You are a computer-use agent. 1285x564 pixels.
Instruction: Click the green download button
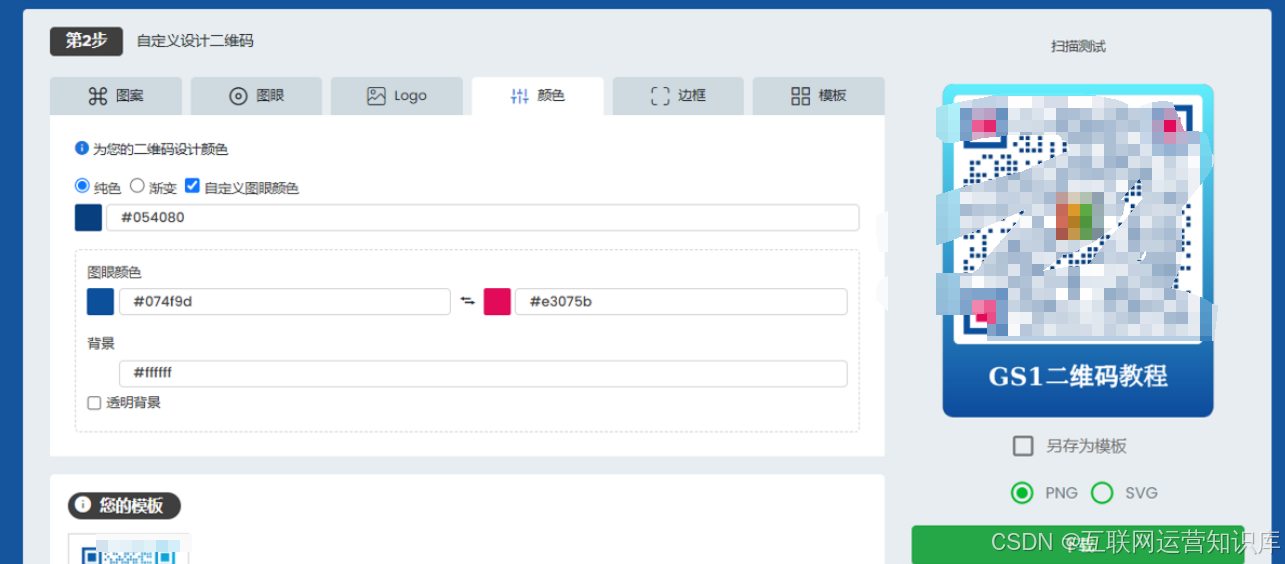pyautogui.click(x=1077, y=544)
